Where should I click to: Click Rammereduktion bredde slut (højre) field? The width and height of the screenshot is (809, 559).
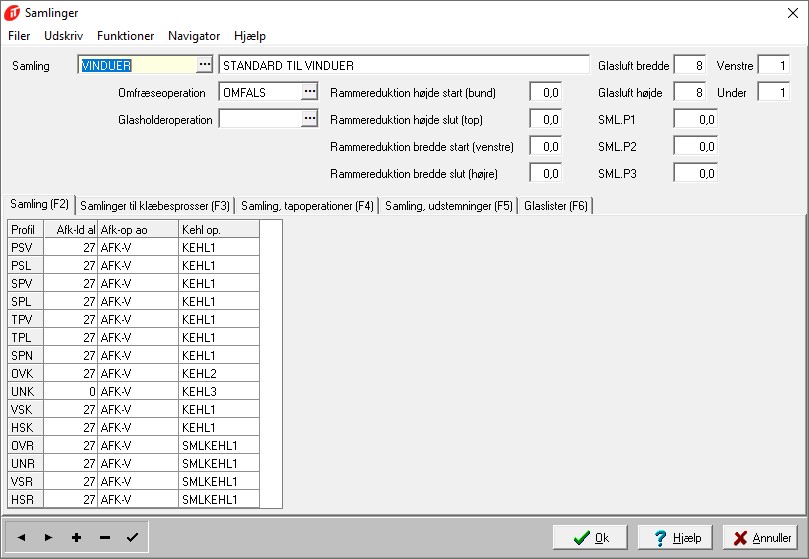pos(545,173)
